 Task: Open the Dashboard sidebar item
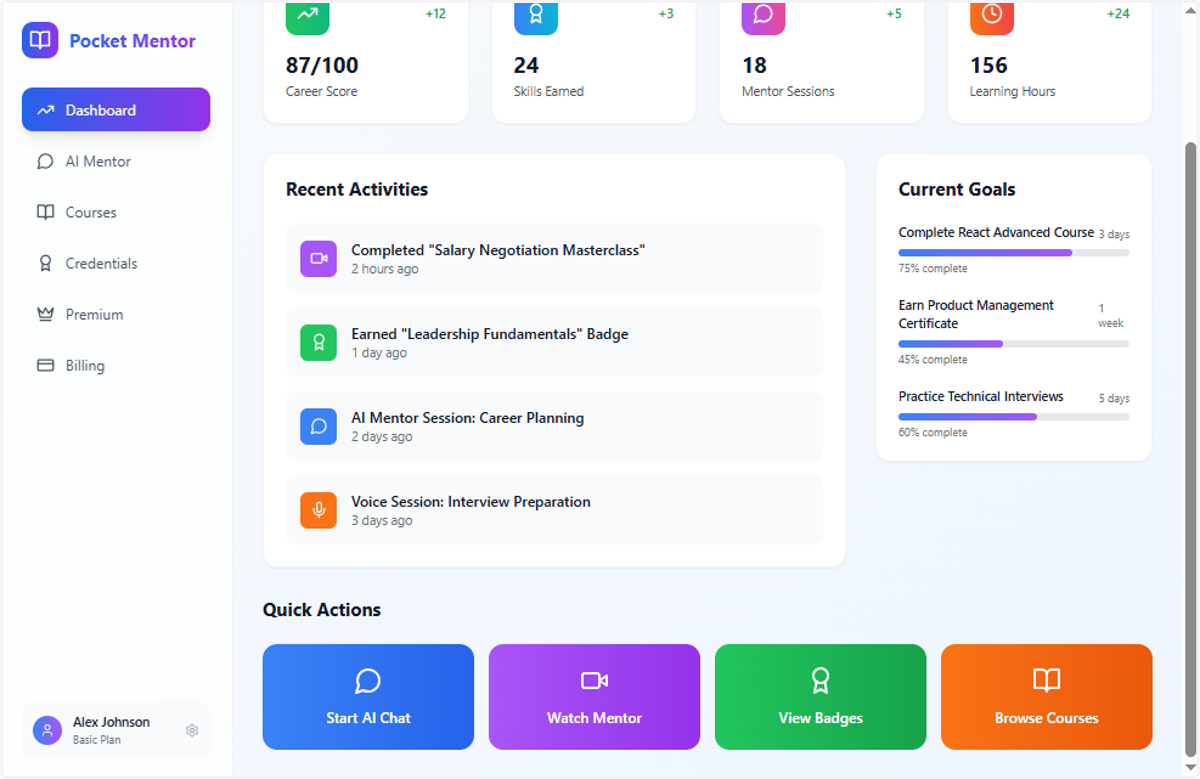pos(116,110)
